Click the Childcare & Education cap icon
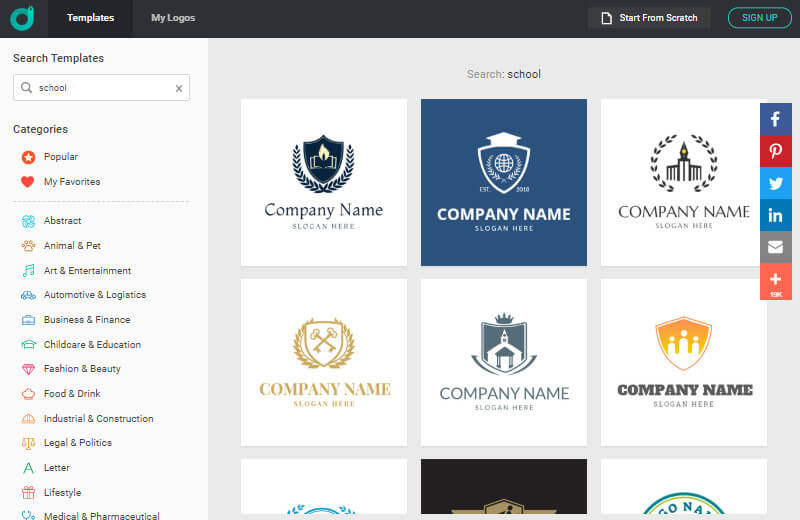 [x=29, y=345]
